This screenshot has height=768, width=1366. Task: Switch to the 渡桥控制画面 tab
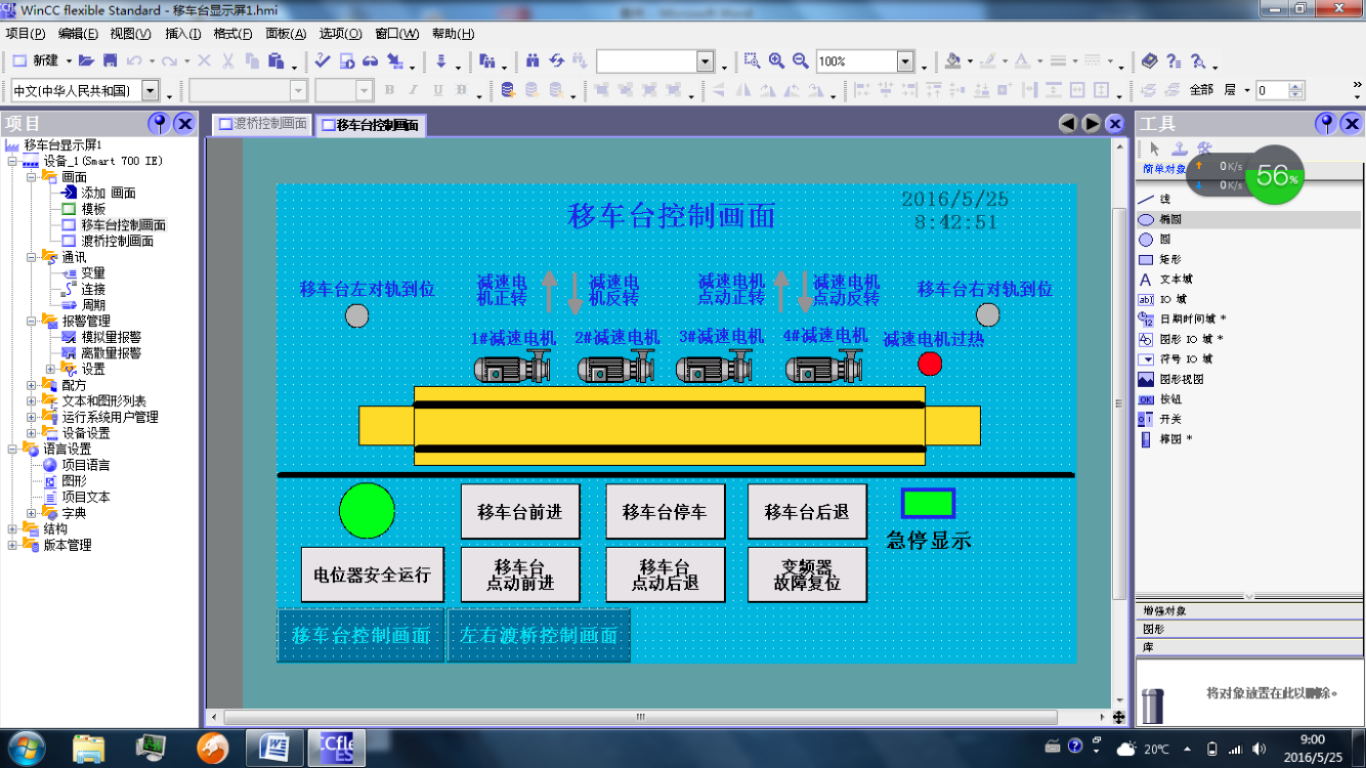click(x=262, y=125)
